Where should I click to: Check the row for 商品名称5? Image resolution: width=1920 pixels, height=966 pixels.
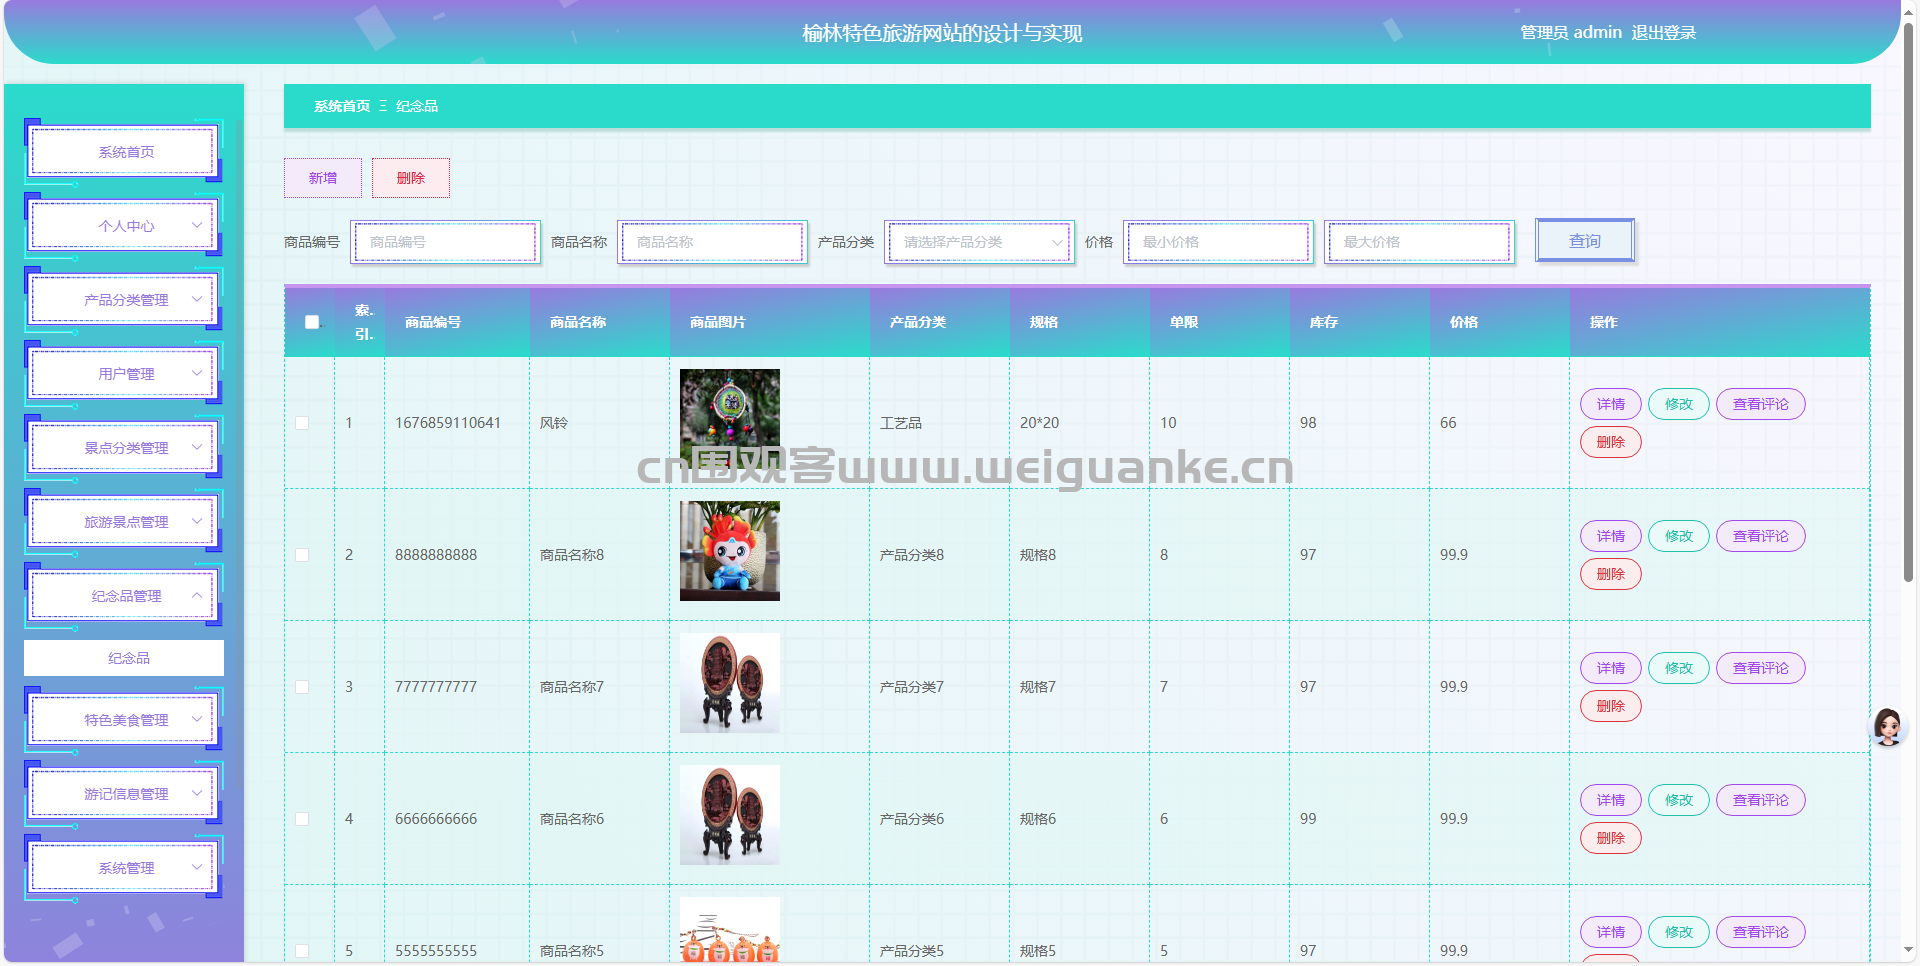(302, 951)
